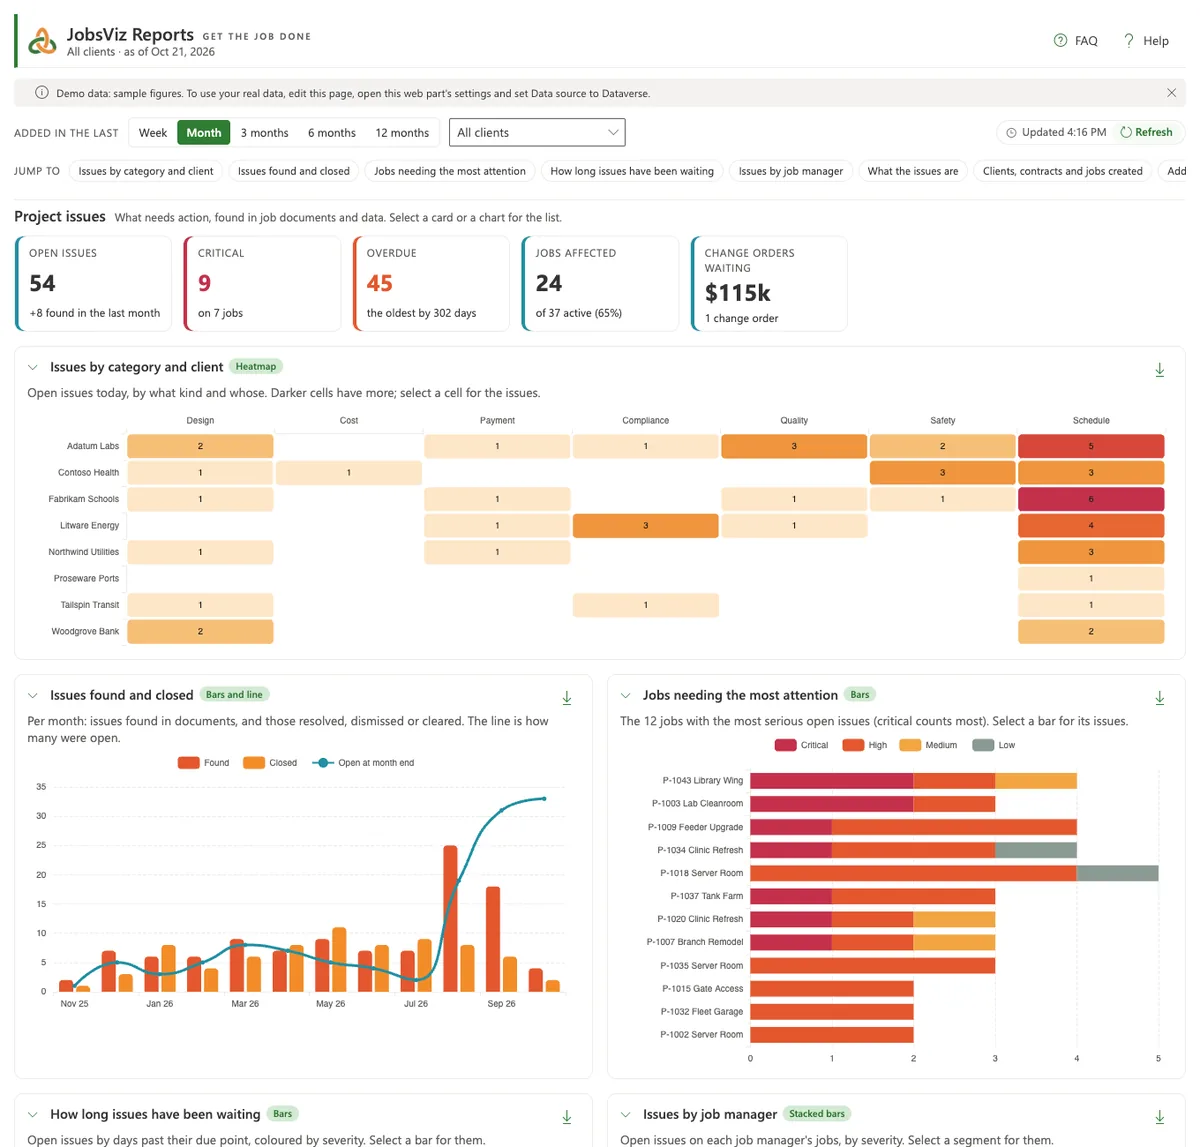Open the Help link
Image resolution: width=1200 pixels, height=1147 pixels.
point(1146,41)
